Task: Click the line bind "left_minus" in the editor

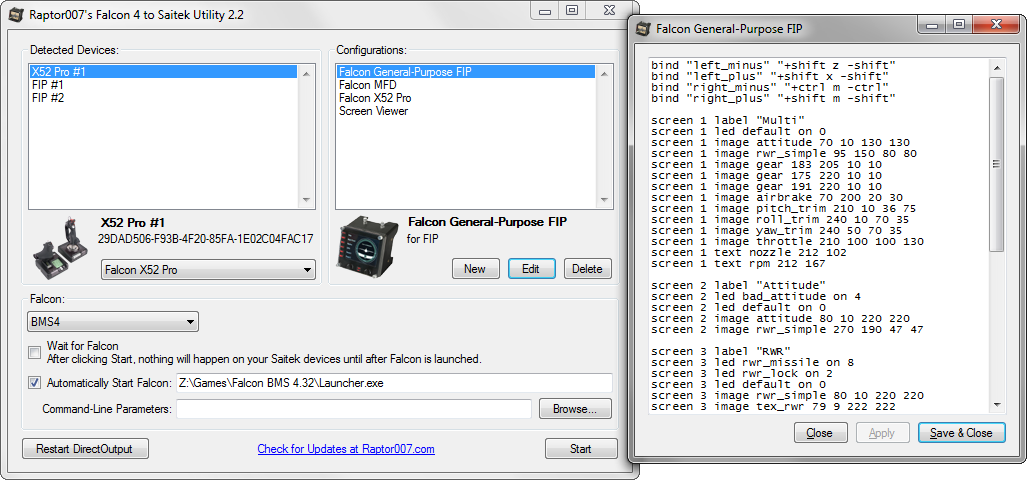Action: pos(773,65)
